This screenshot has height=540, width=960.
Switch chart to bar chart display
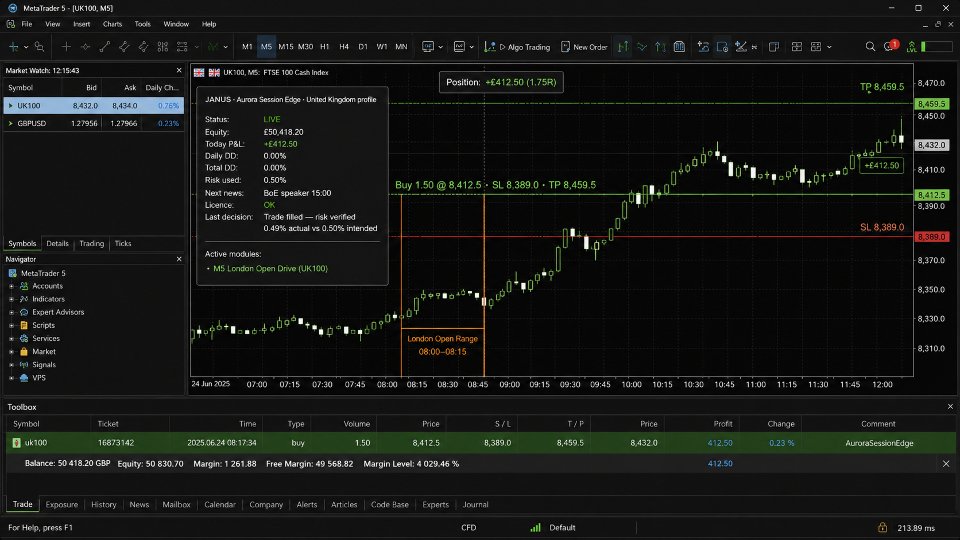click(623, 47)
